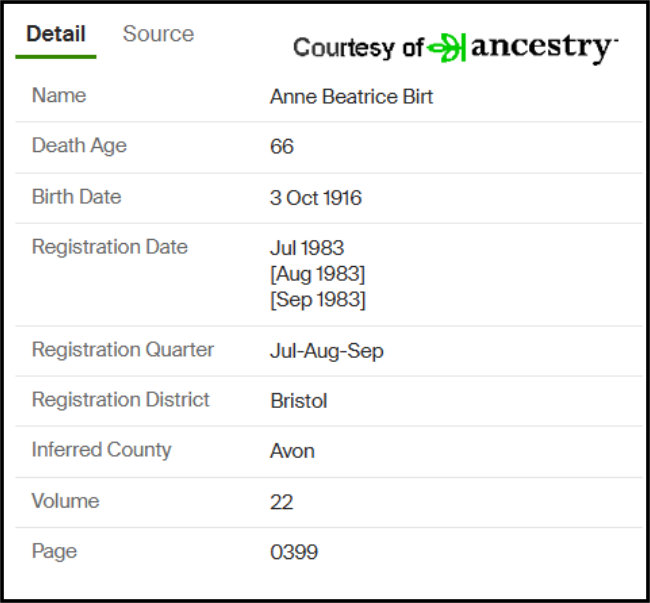Viewport: 650px width, 603px height.
Task: Click the Birth Date field label
Action: [x=77, y=196]
